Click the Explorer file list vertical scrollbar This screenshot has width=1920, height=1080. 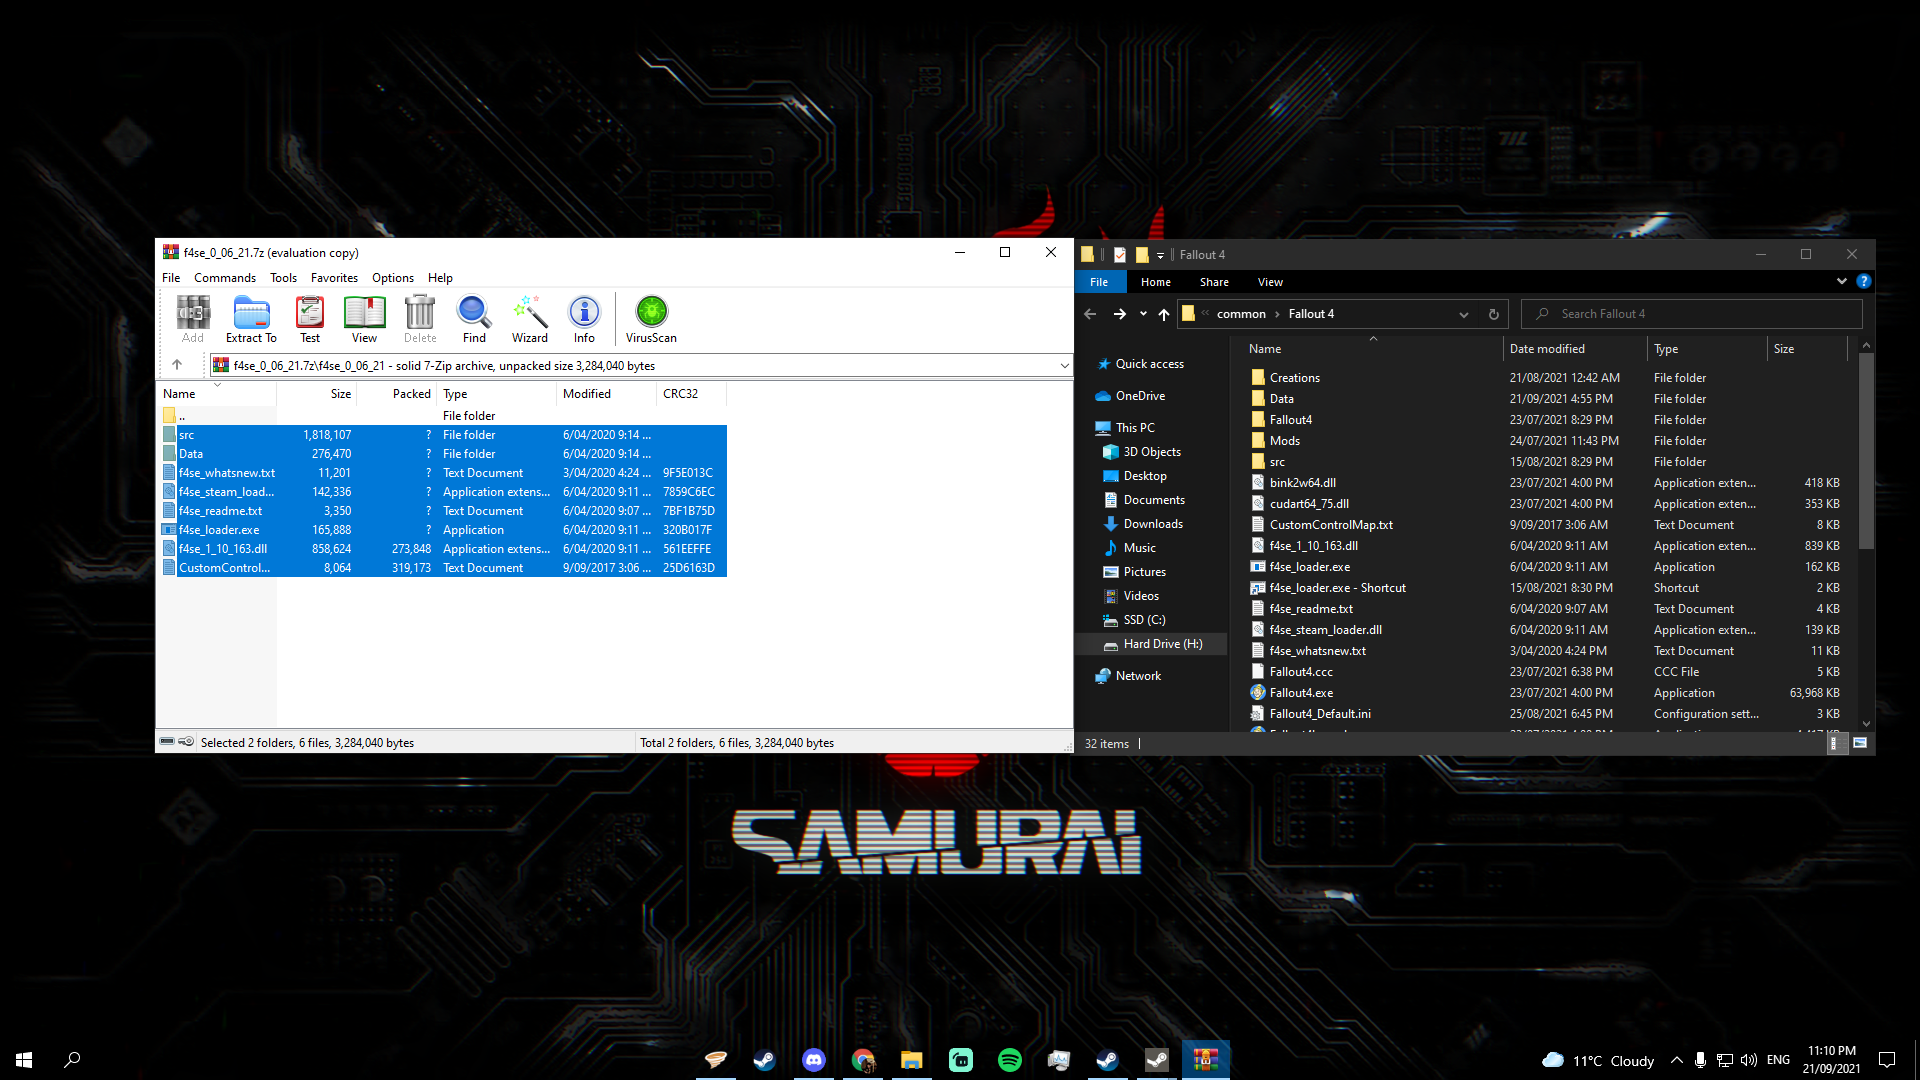(x=1866, y=450)
